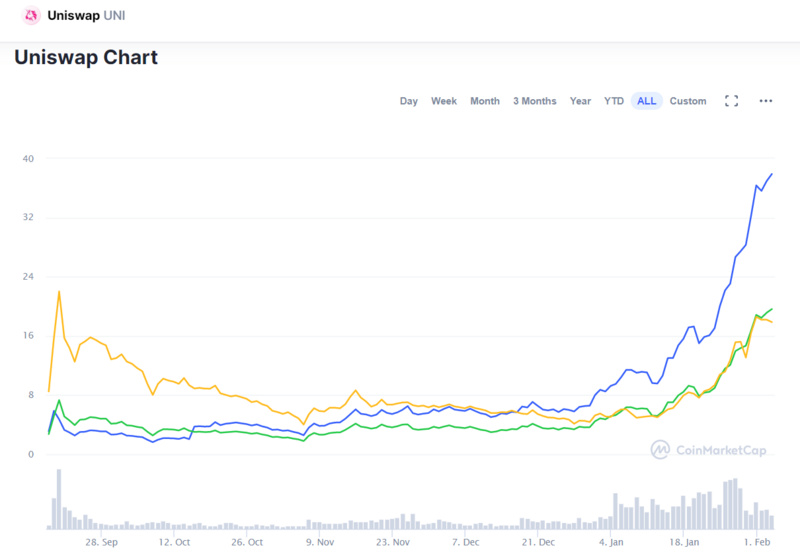Open the three-dots more options menu

point(765,101)
